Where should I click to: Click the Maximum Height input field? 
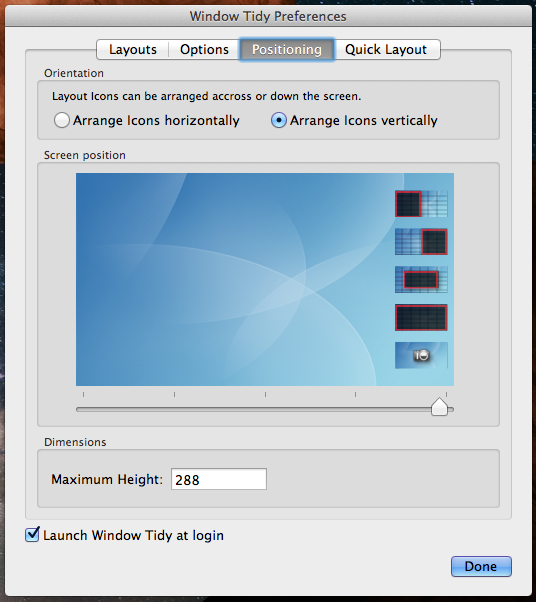219,479
